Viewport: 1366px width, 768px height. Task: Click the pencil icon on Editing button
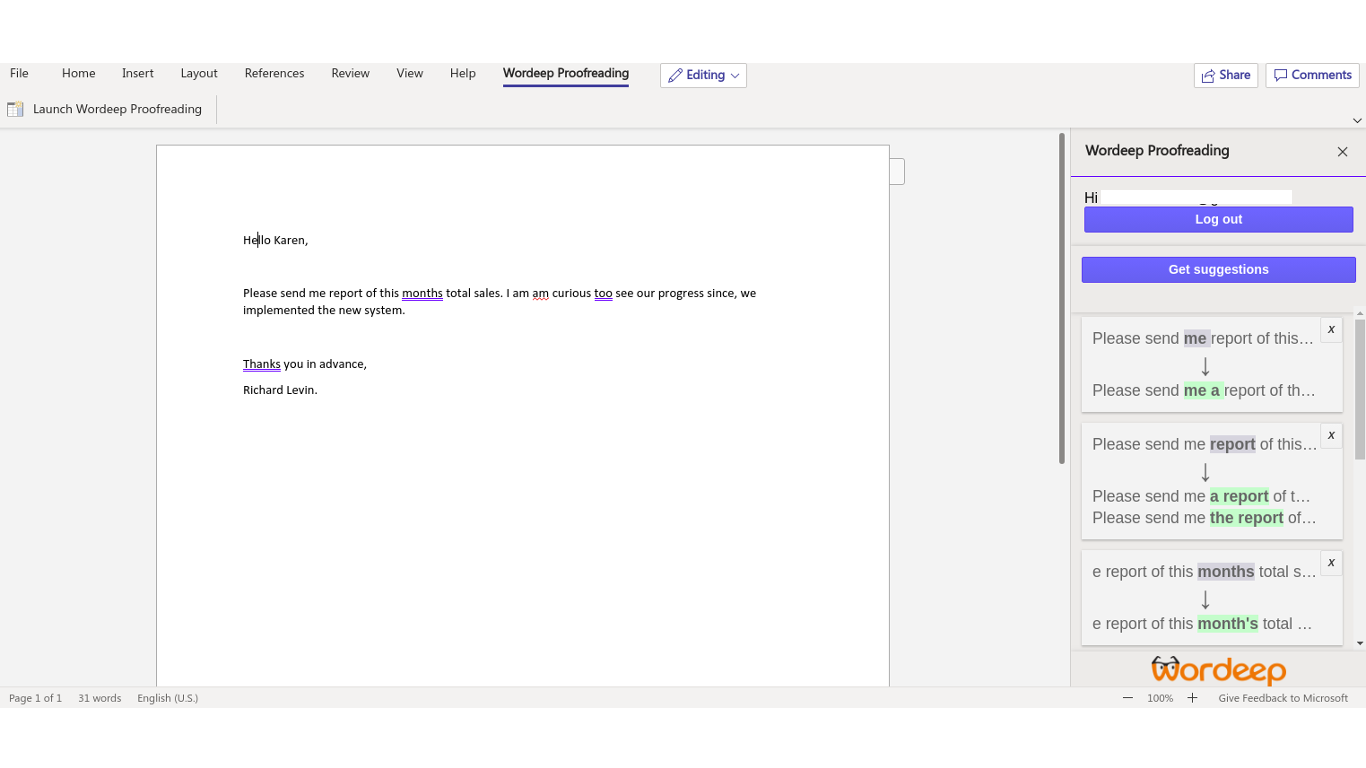pos(675,75)
